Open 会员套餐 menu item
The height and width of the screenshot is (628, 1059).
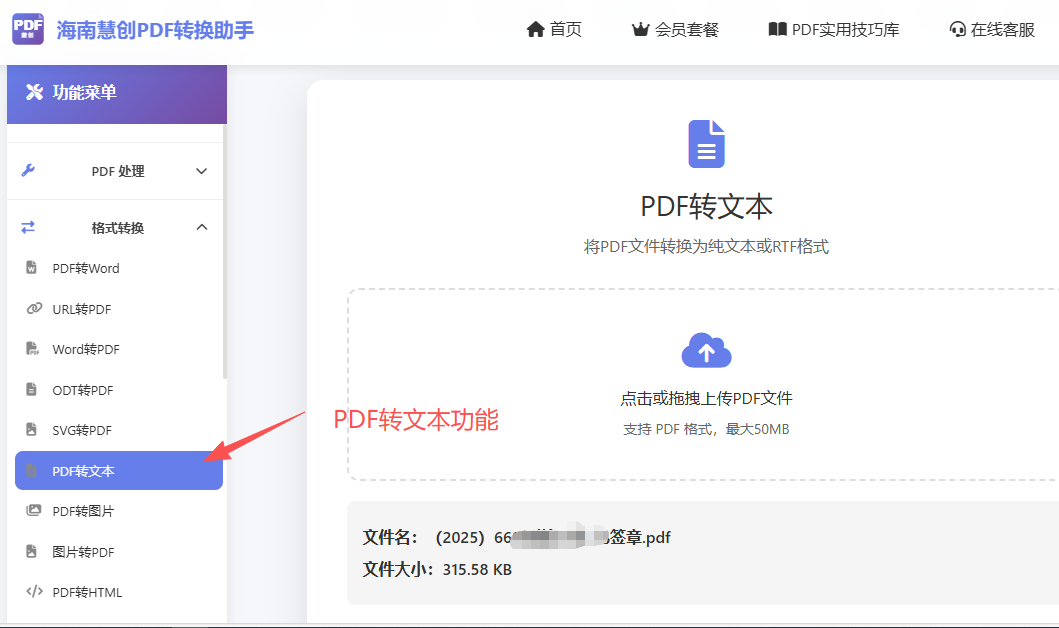pos(687,30)
